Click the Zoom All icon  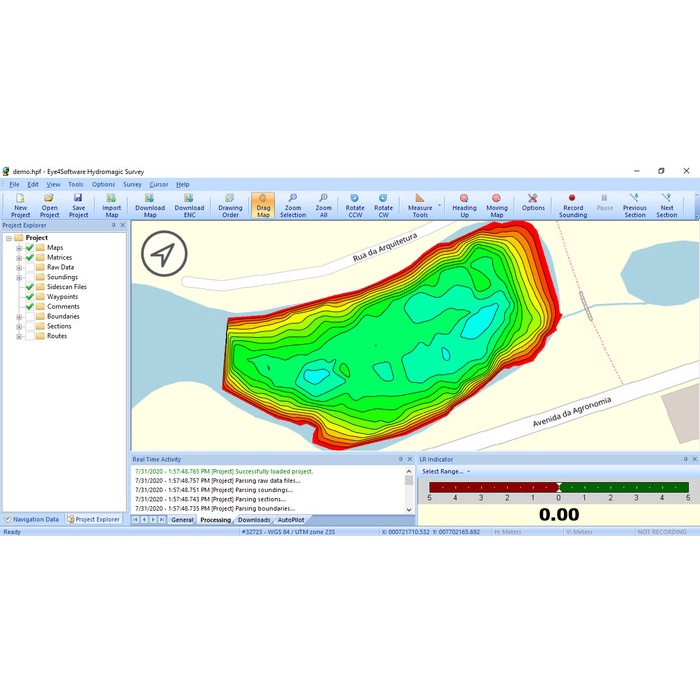[324, 205]
